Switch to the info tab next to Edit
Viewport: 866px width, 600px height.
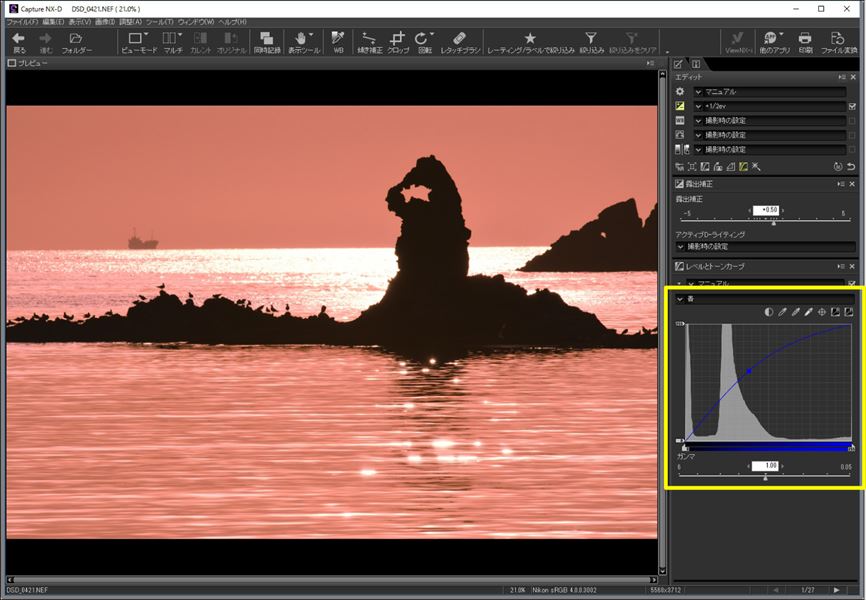click(x=696, y=64)
